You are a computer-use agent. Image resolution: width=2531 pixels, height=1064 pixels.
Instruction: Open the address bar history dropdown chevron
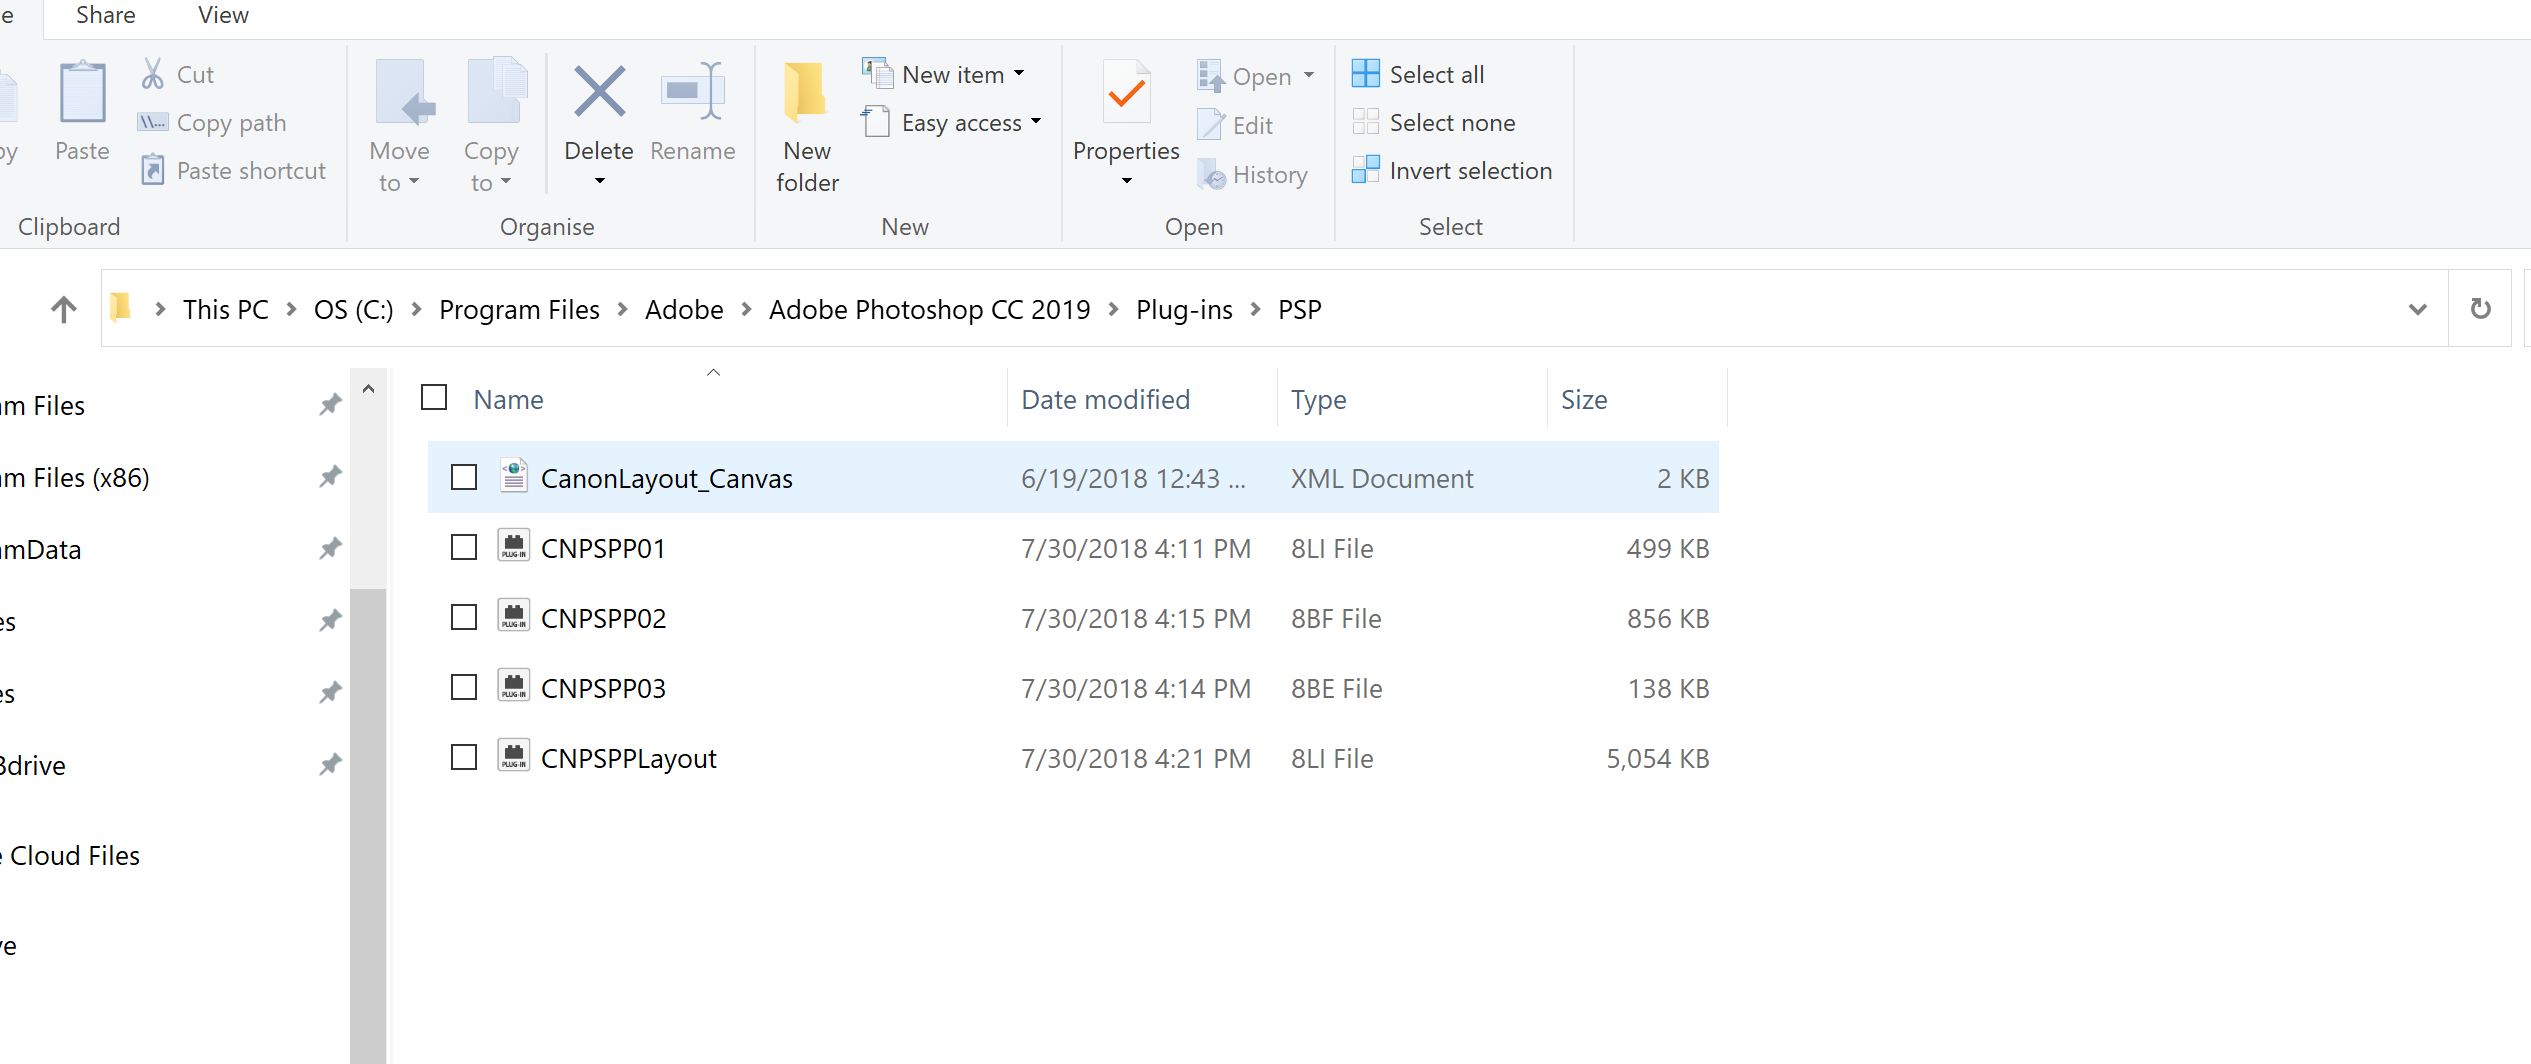2417,309
